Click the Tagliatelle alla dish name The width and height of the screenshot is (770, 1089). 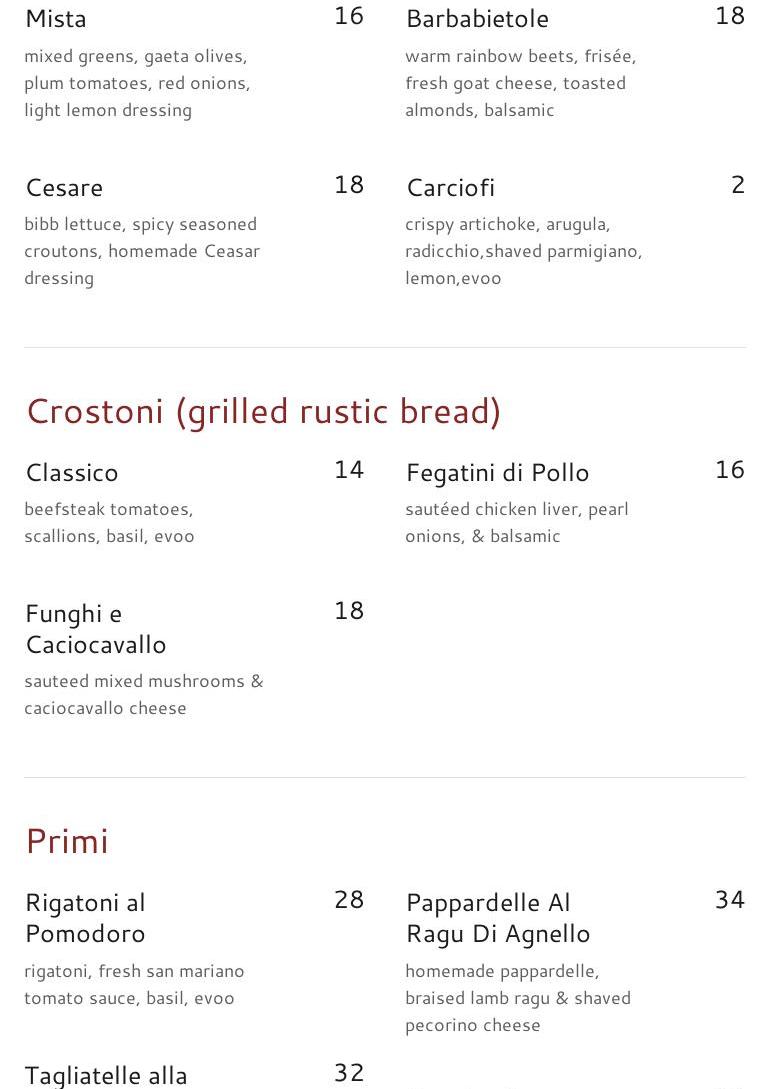coord(106,1076)
